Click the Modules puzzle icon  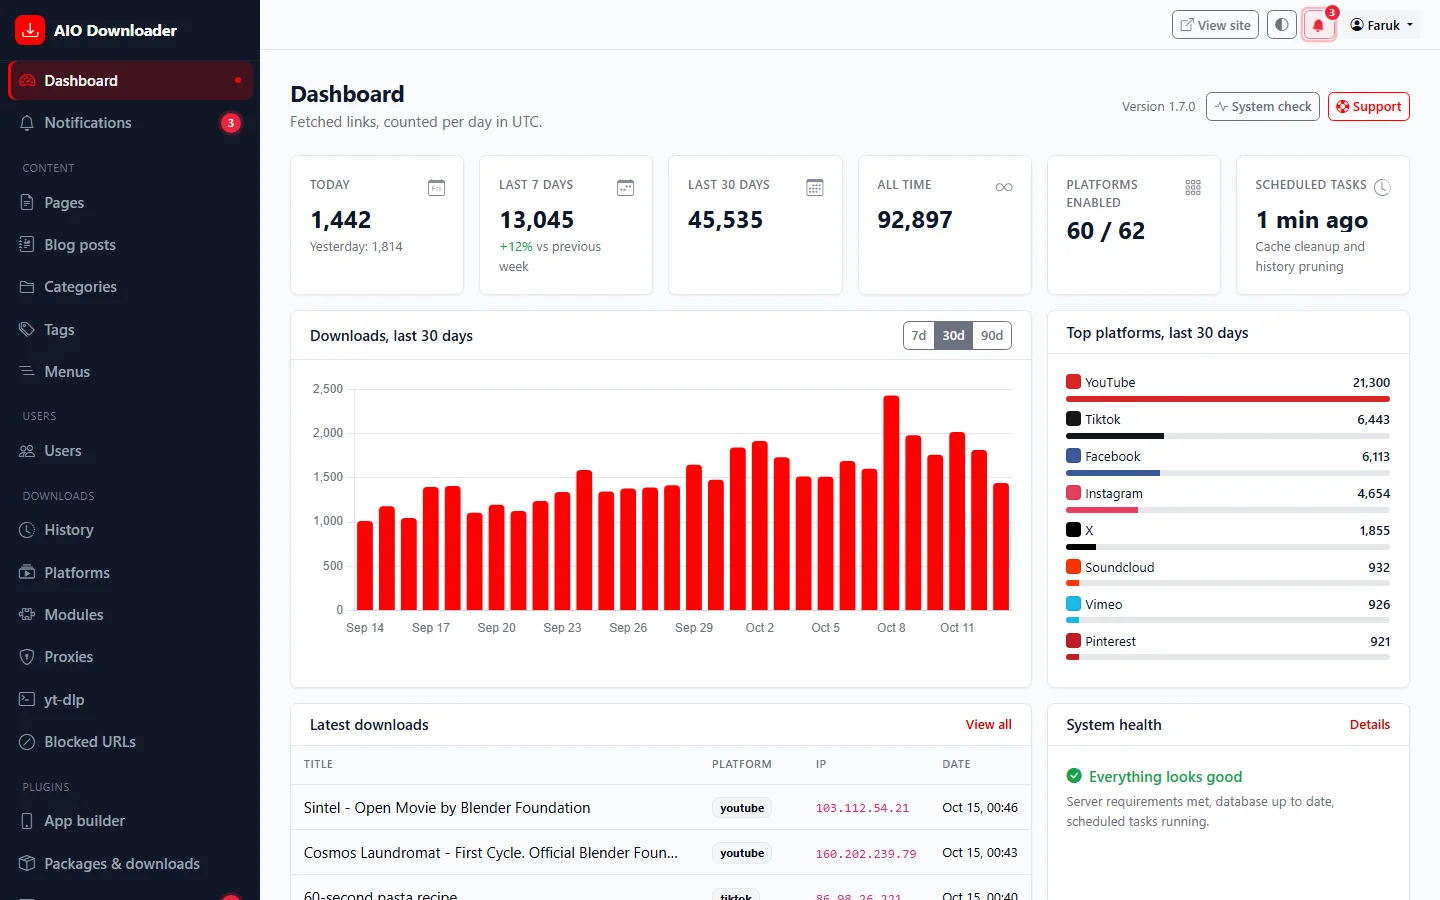click(x=27, y=614)
